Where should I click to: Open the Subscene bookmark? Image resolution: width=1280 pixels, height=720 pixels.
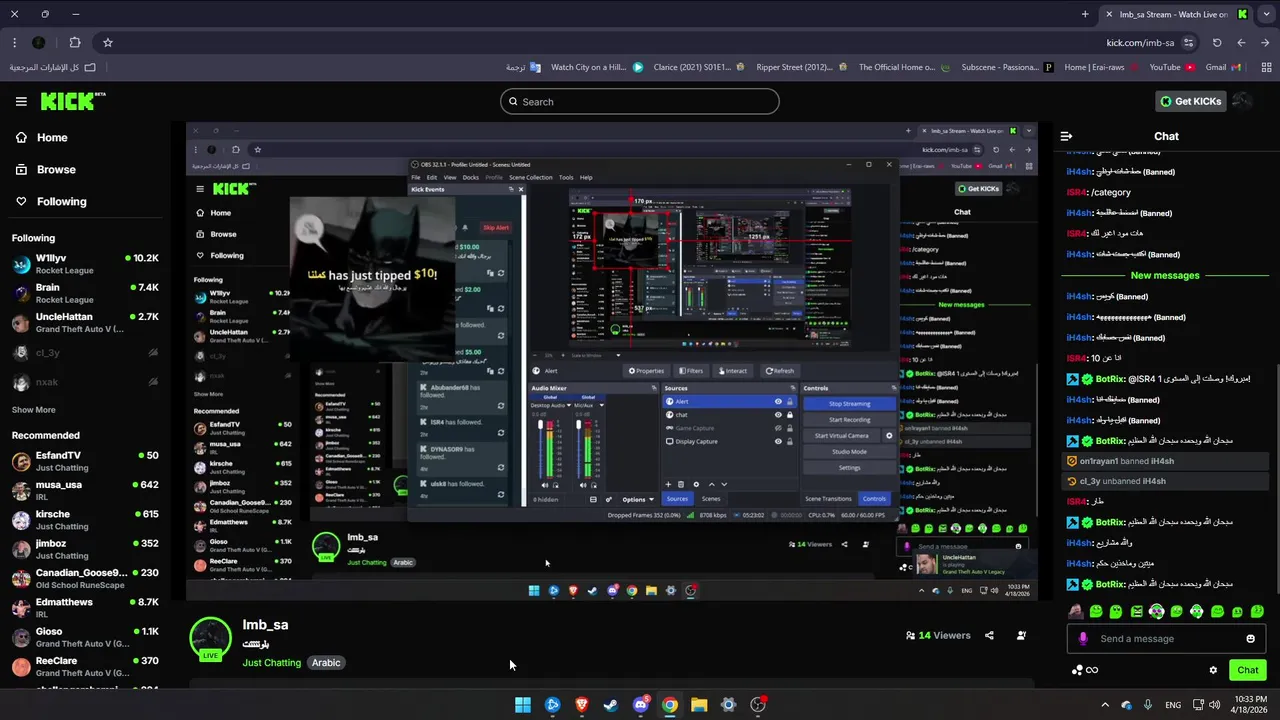pos(1007,67)
